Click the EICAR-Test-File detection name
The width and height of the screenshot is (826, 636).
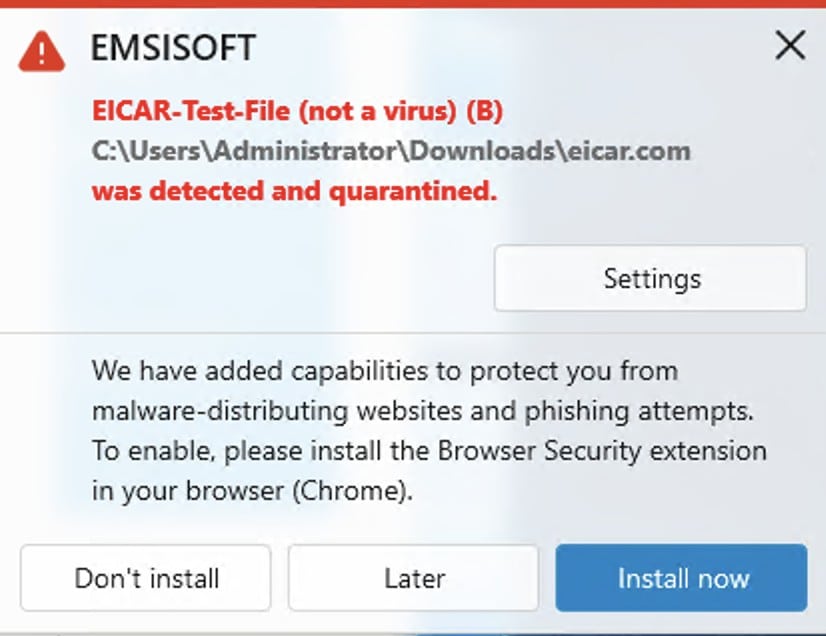pos(191,111)
